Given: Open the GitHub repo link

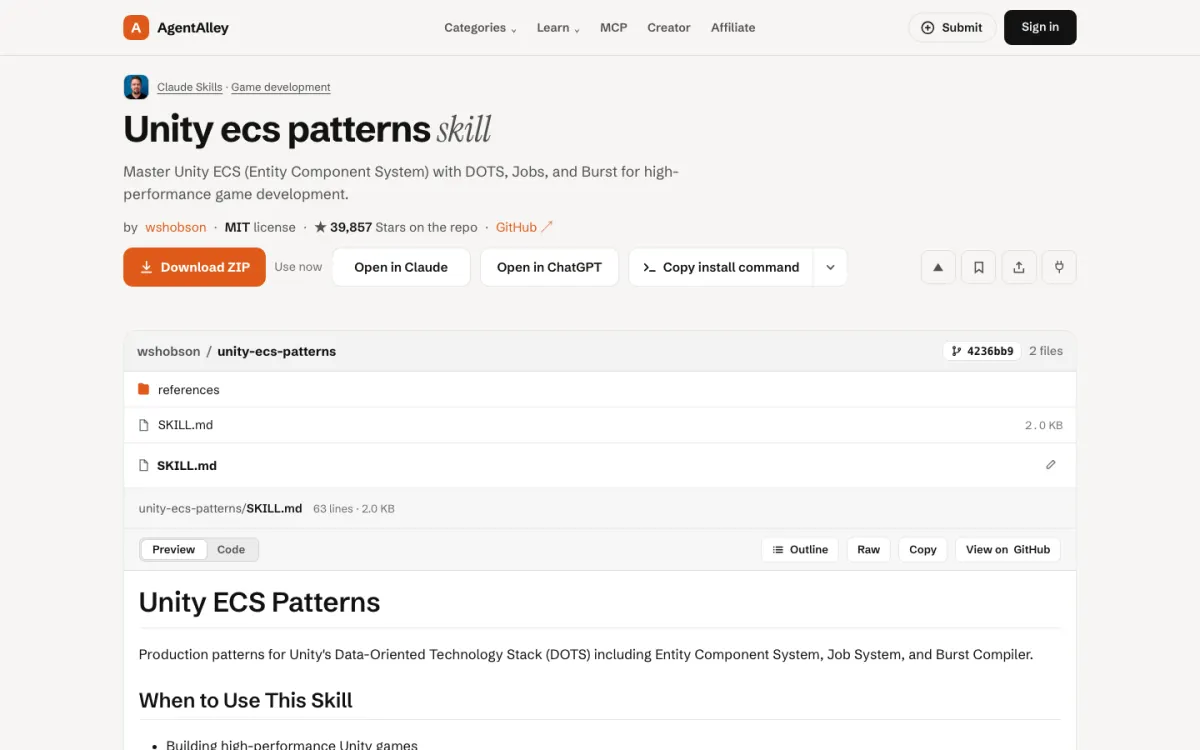Looking at the screenshot, I should tap(524, 227).
